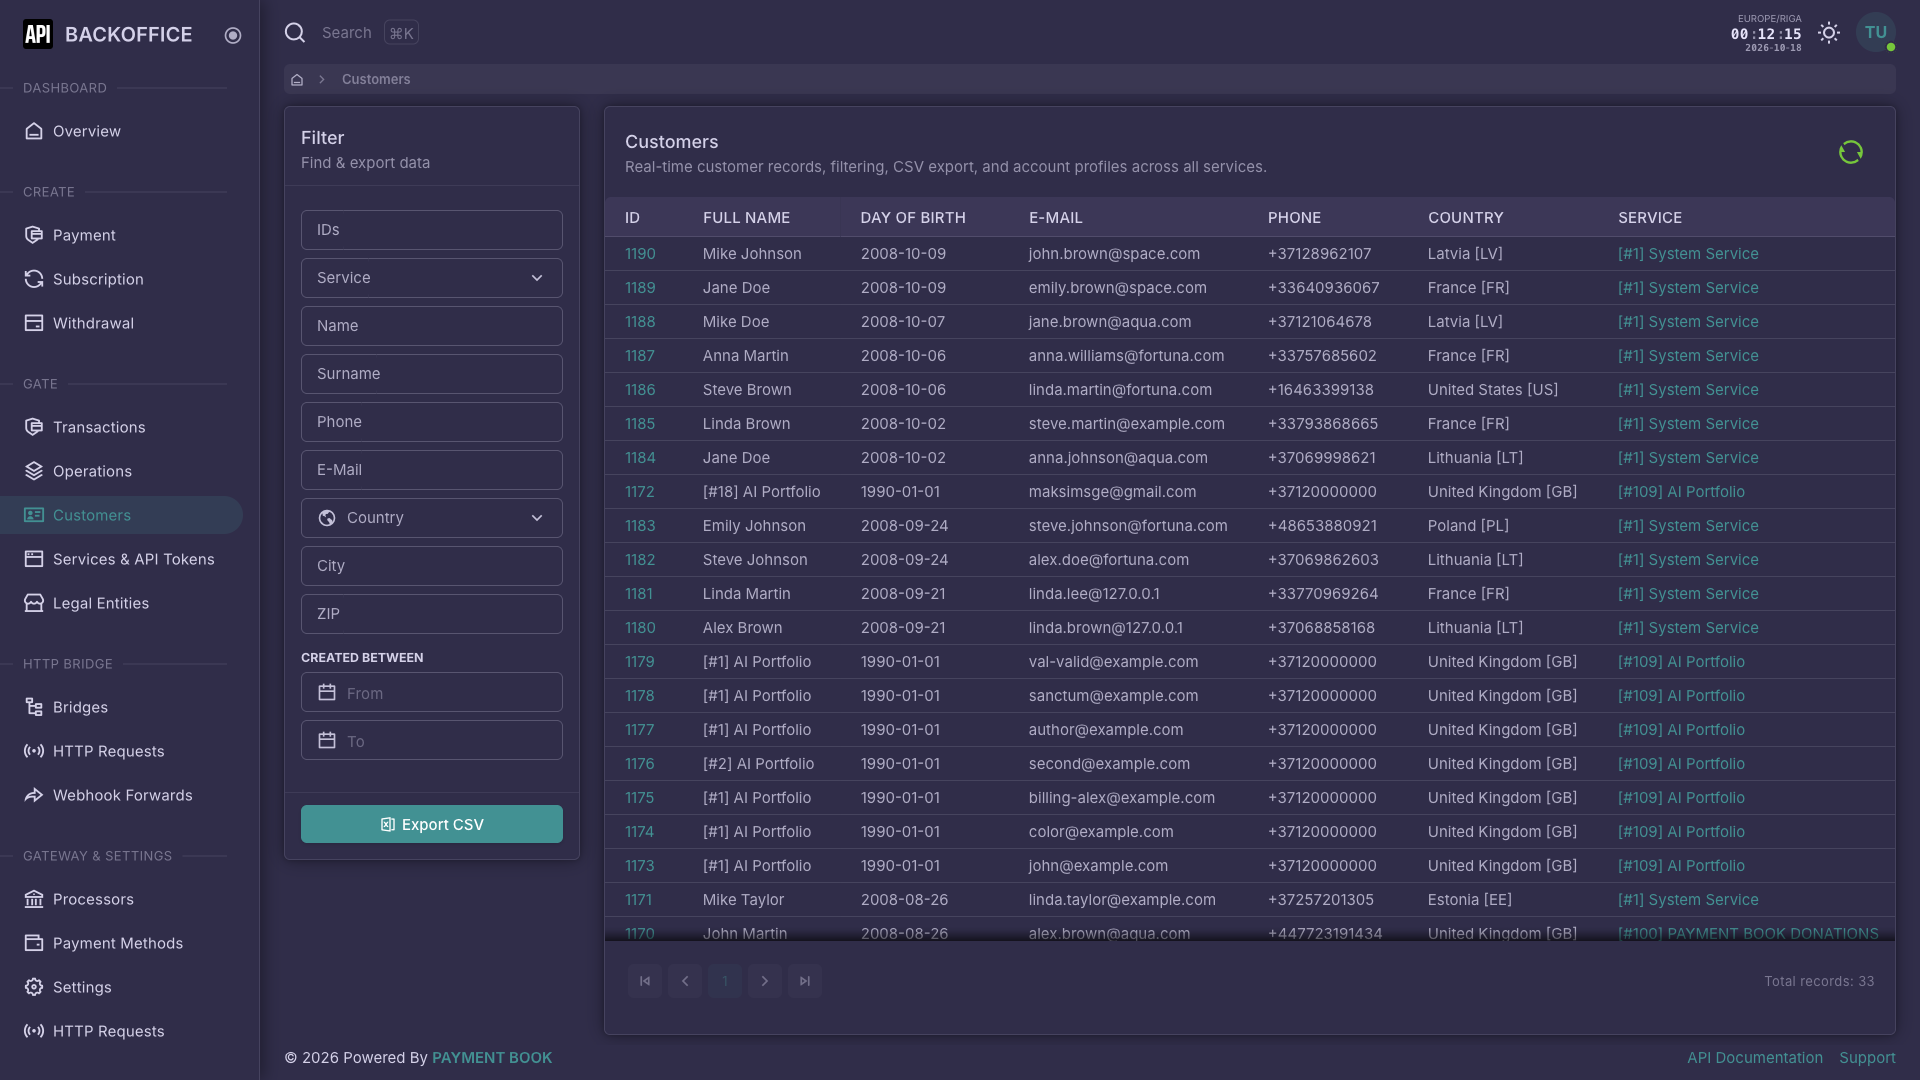Image resolution: width=1920 pixels, height=1080 pixels.
Task: Click the Operations layers icon
Action: click(x=34, y=471)
